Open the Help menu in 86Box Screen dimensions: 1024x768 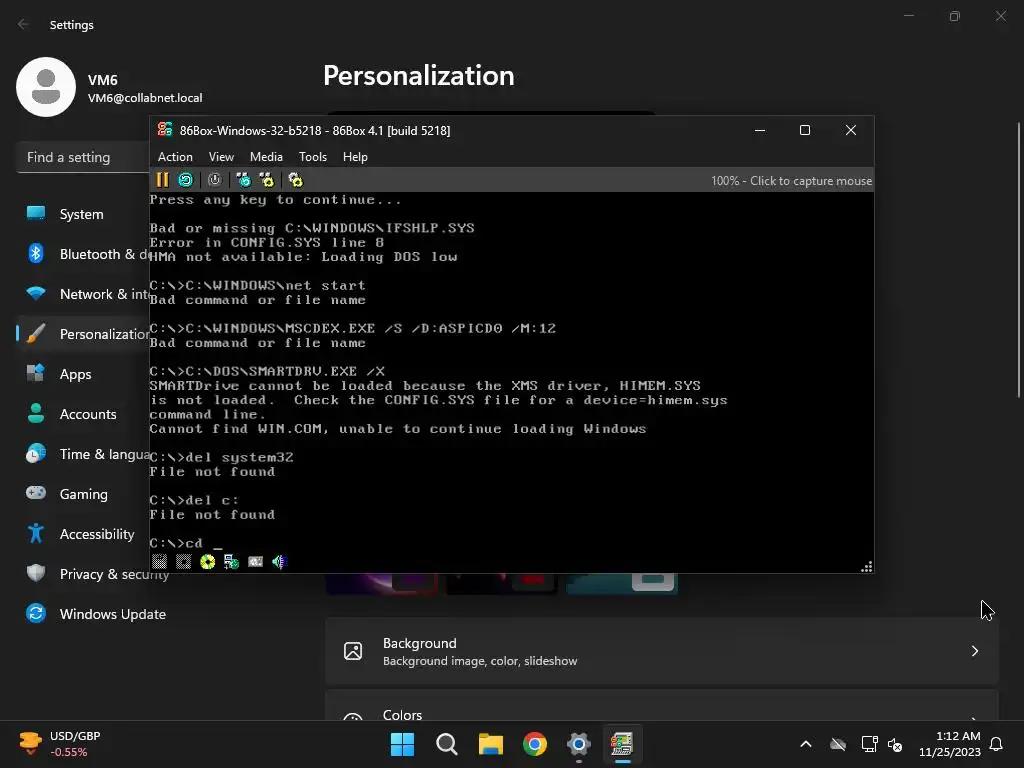click(355, 157)
